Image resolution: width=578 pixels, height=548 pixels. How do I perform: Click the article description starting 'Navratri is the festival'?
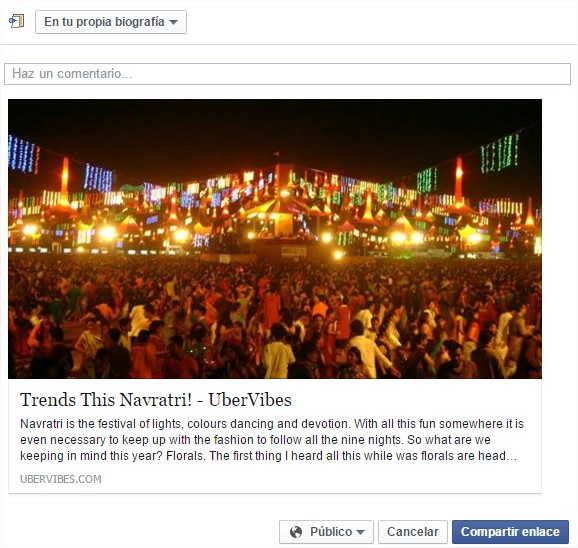[272, 440]
